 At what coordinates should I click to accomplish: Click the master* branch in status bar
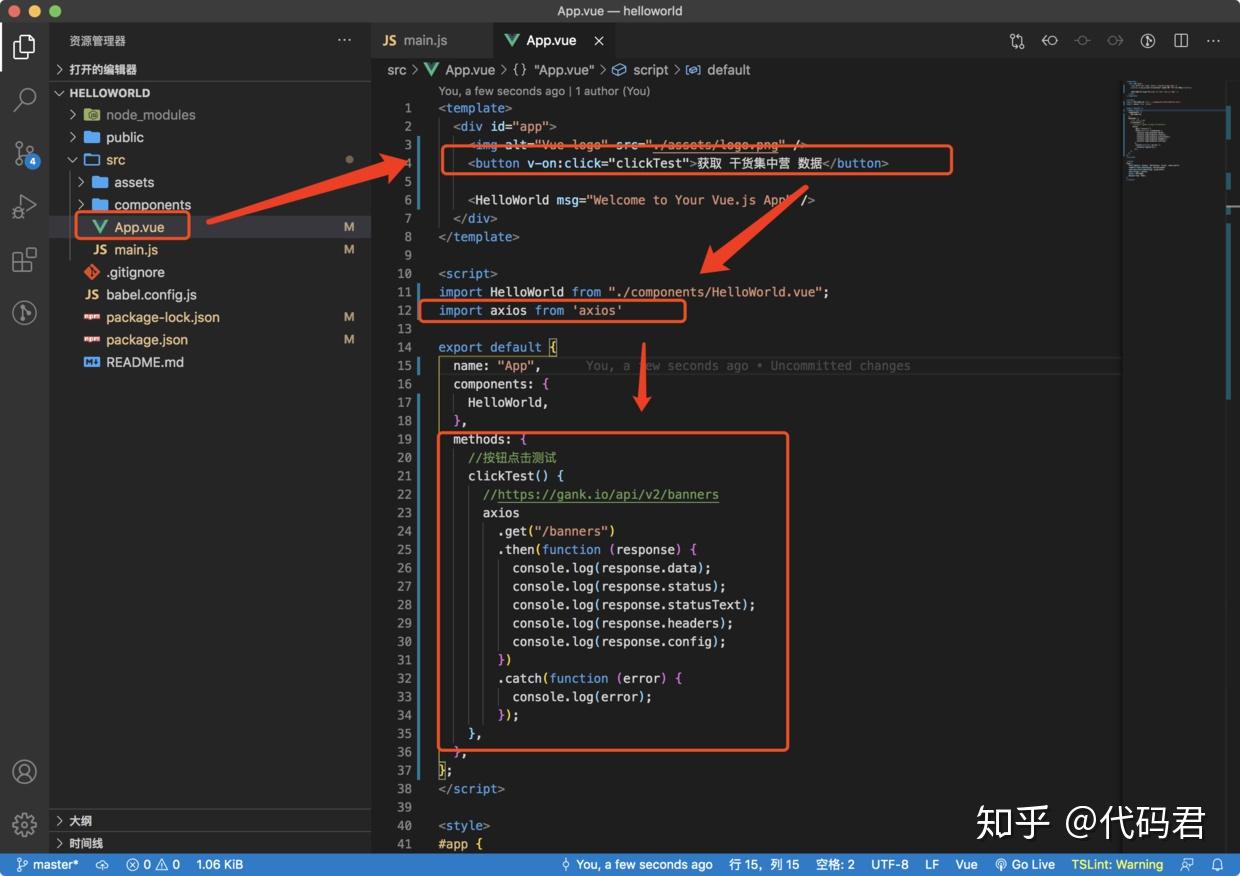(x=47, y=865)
